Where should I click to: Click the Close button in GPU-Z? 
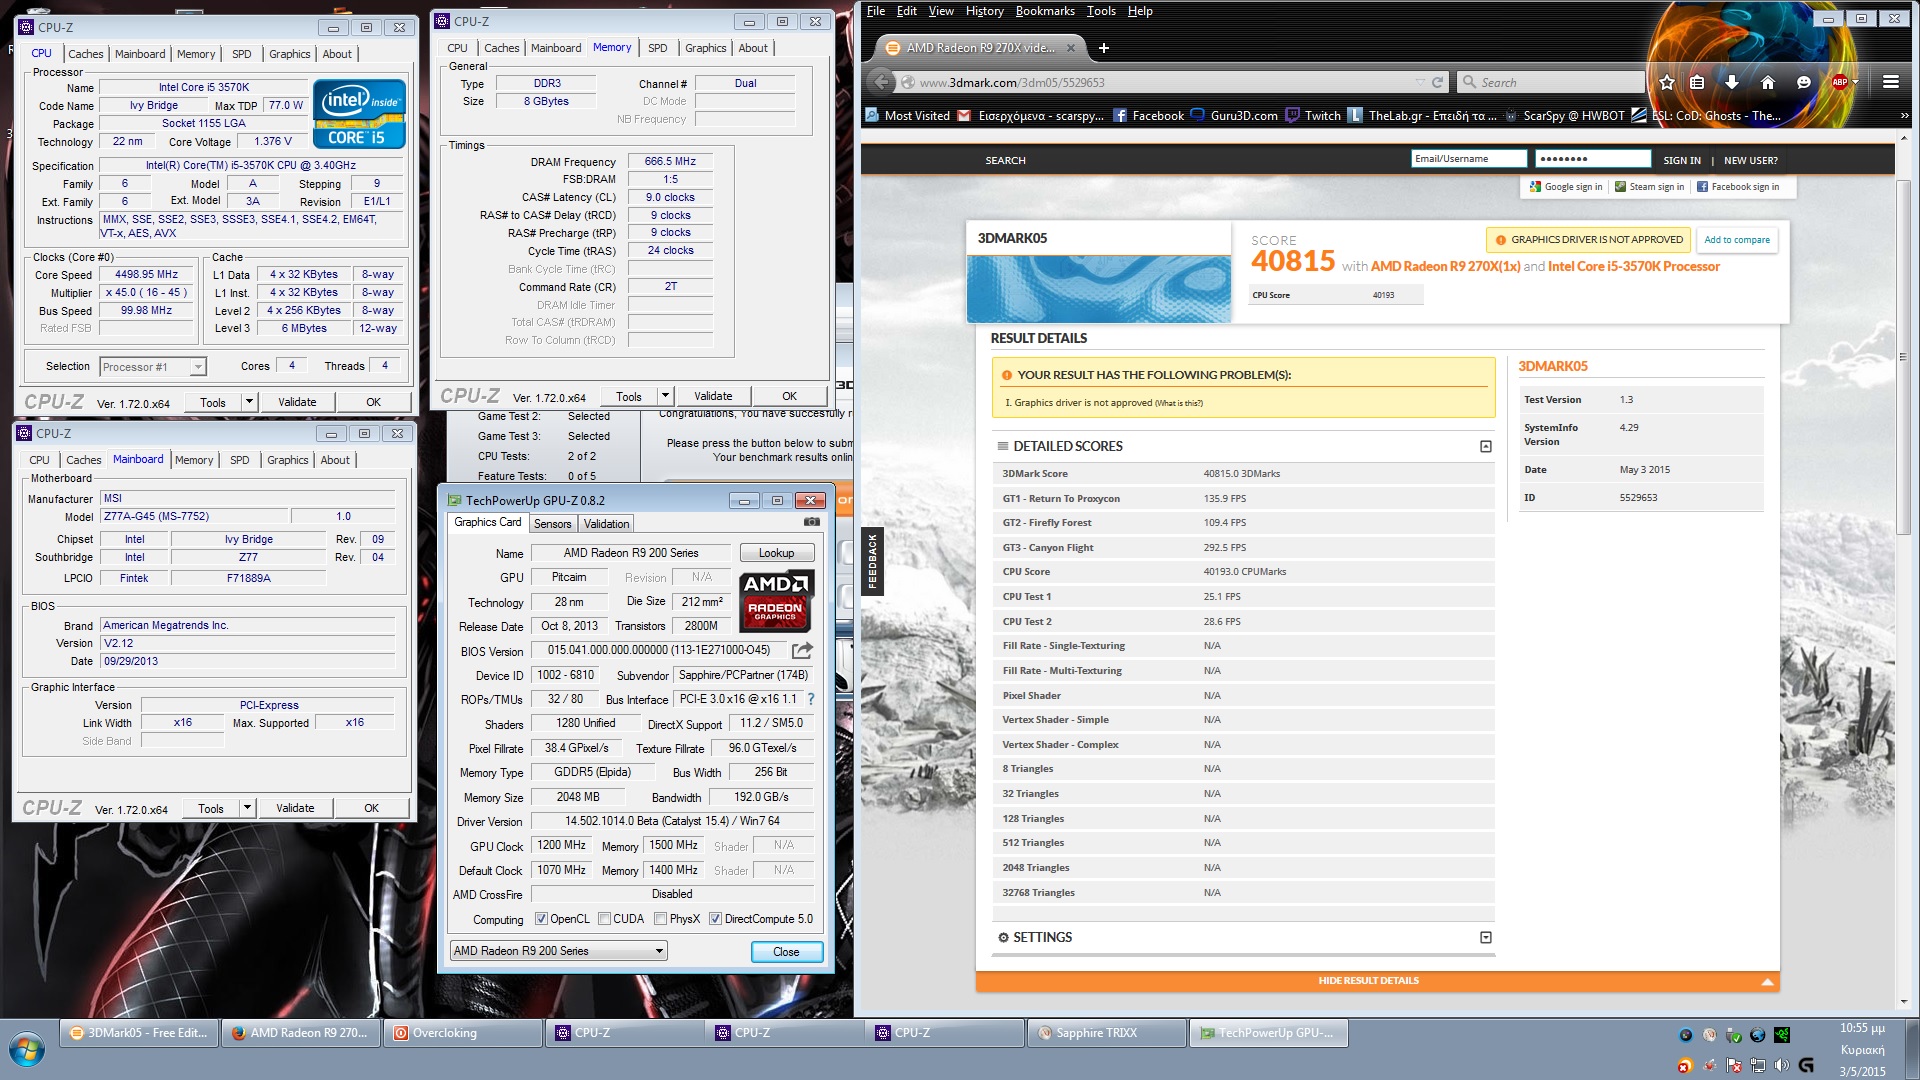(x=786, y=951)
